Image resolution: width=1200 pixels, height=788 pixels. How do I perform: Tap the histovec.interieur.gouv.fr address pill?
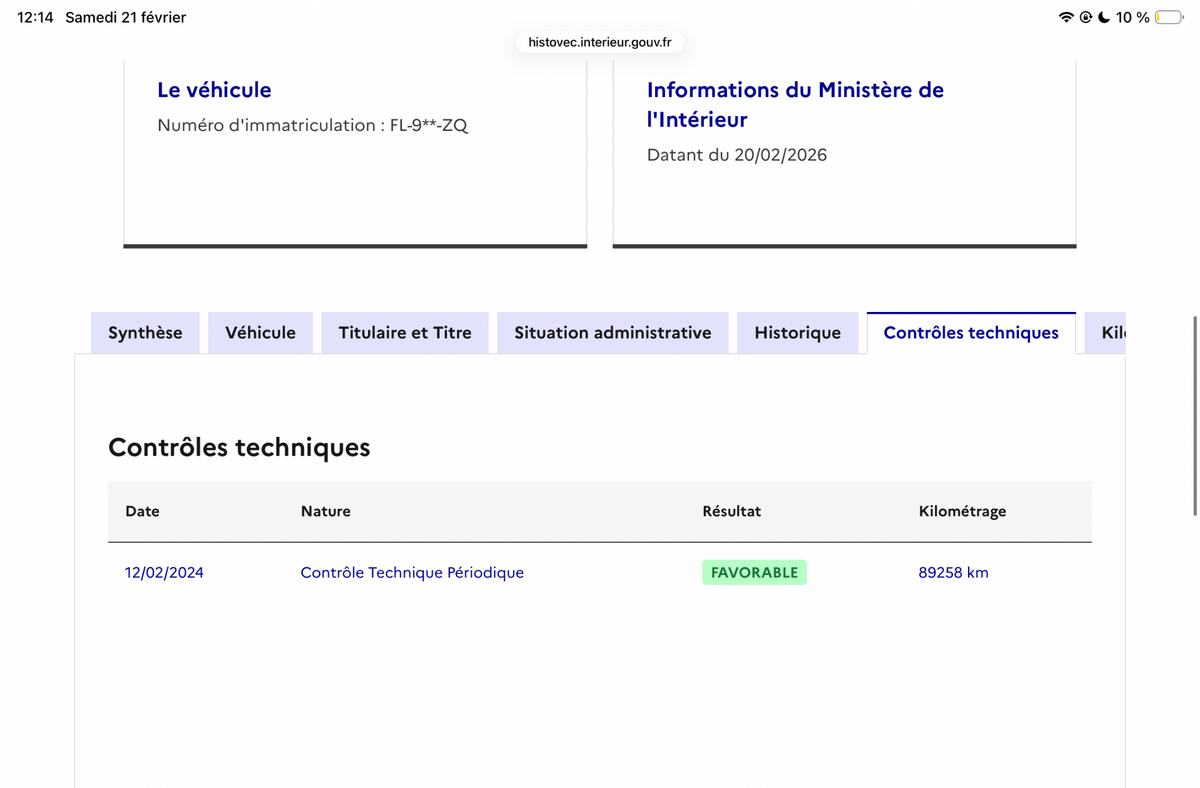(600, 42)
